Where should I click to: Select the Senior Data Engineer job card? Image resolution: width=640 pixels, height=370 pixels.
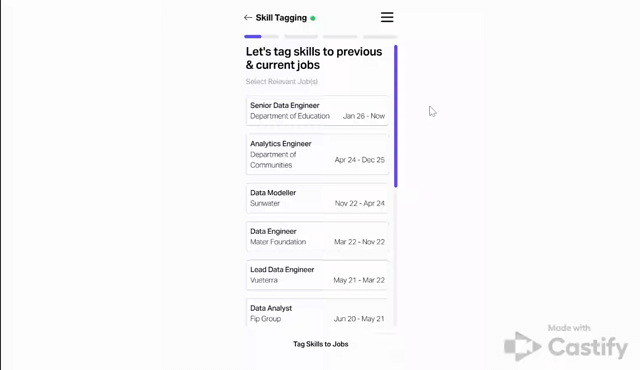click(317, 111)
